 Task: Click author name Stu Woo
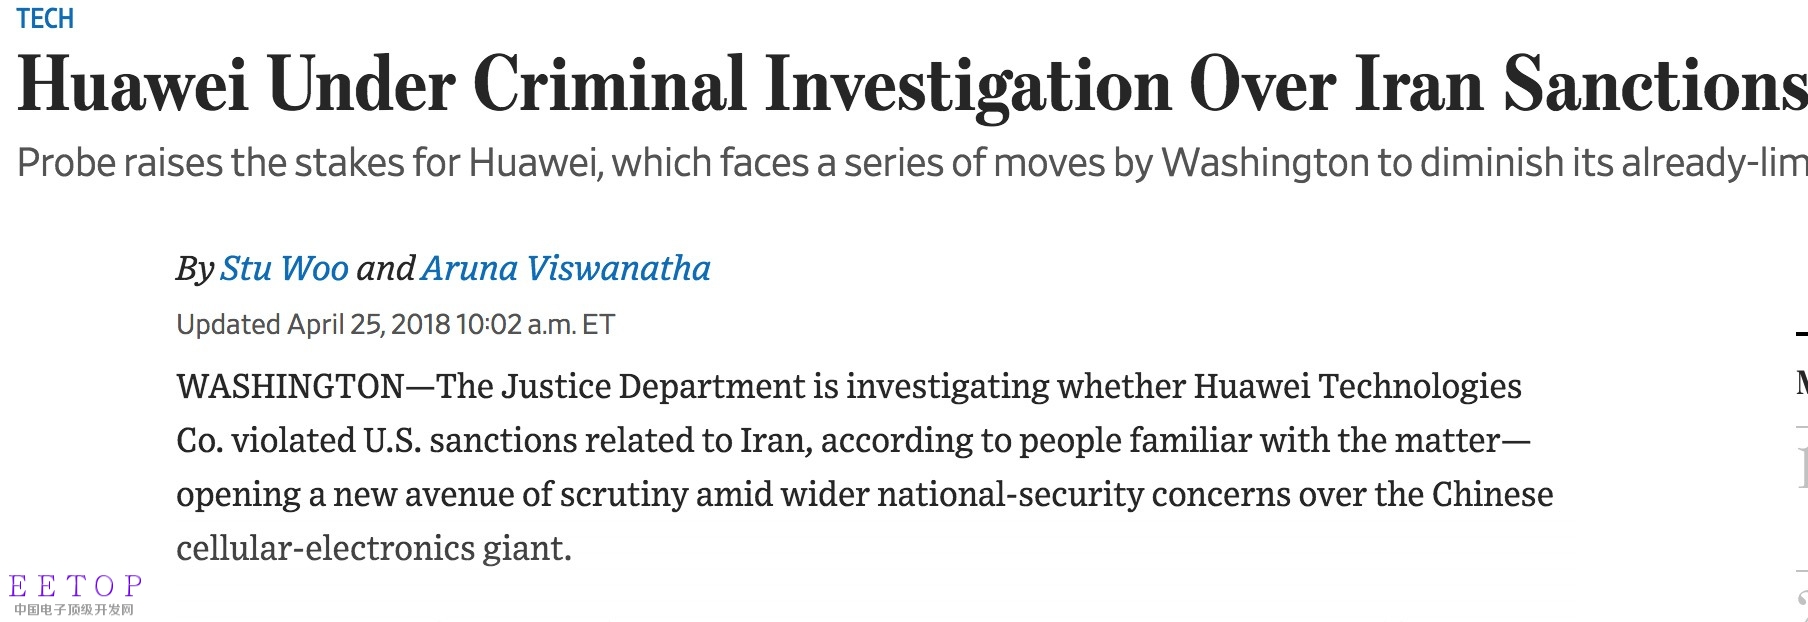[284, 268]
